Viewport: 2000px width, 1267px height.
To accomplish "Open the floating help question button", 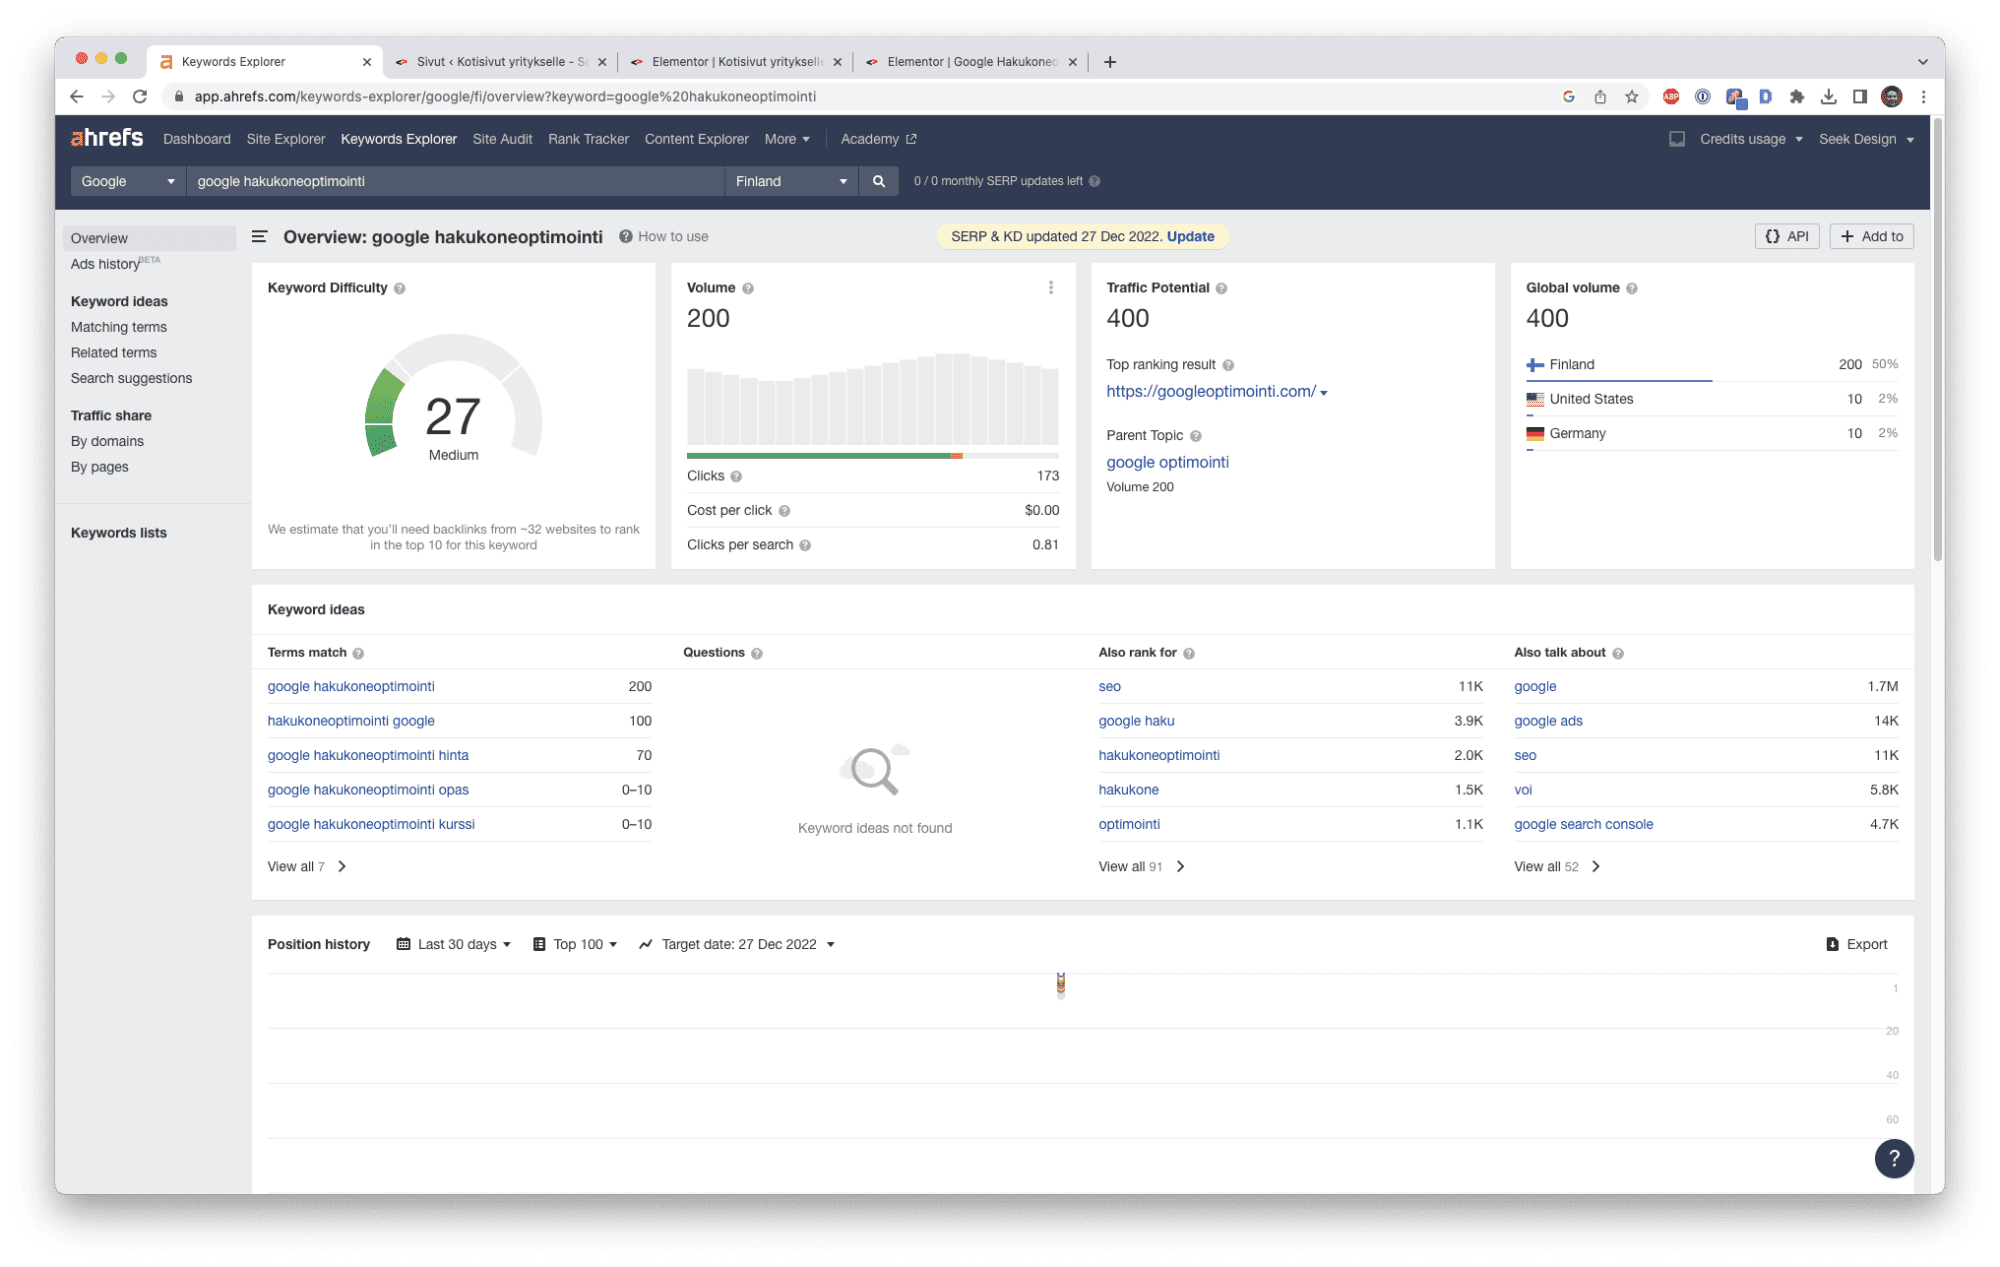I will click(1893, 1158).
